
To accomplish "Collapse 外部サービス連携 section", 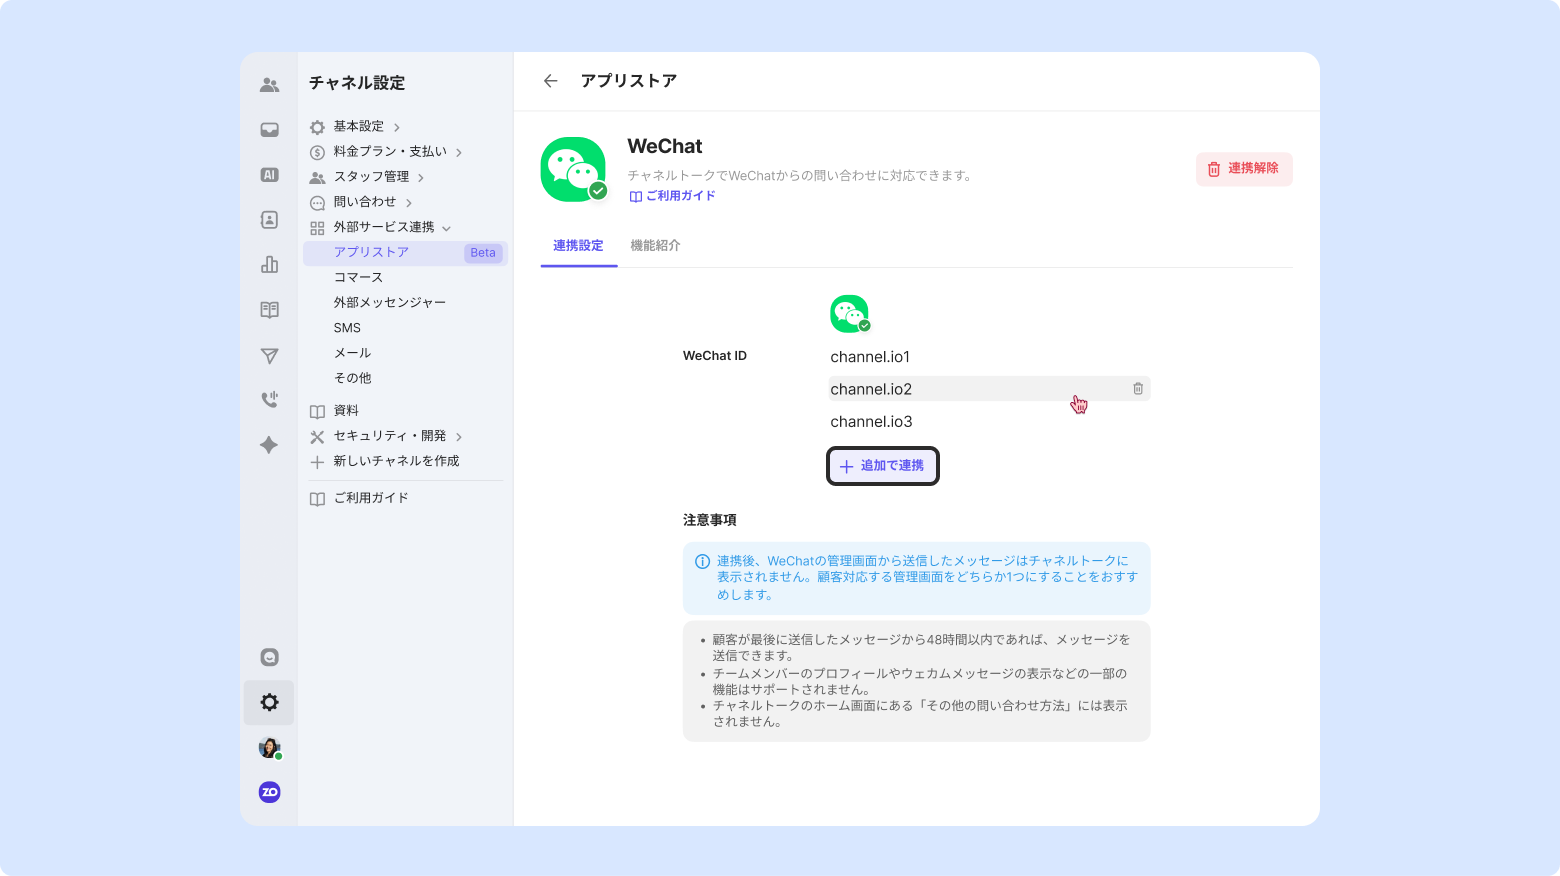I will 380,228.
